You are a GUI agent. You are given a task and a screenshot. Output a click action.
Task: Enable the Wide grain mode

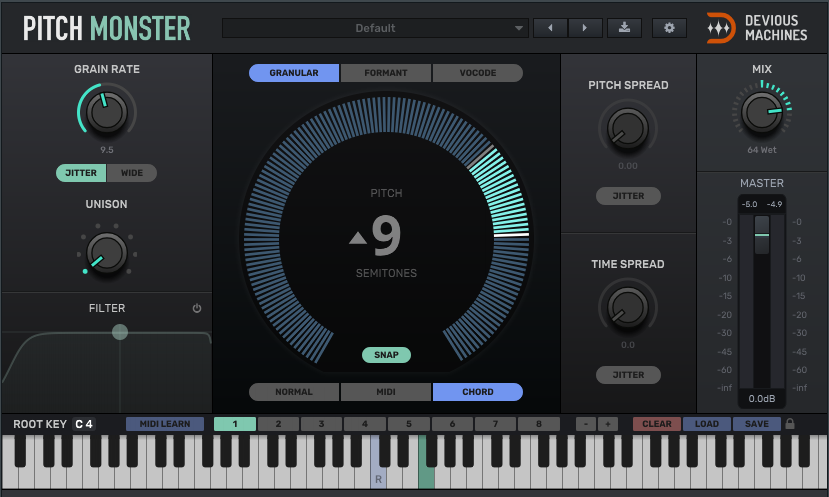[132, 173]
